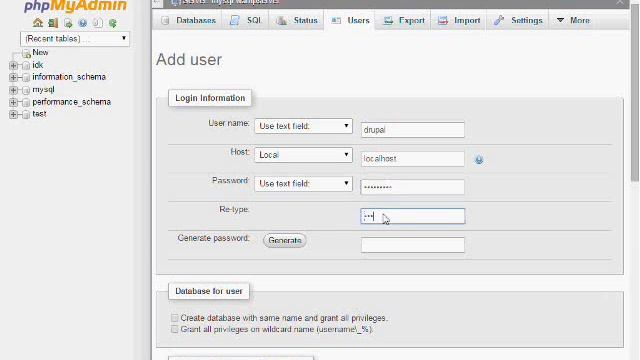Open the performance_schema database link
This screenshot has width=640, height=360.
pos(71,102)
